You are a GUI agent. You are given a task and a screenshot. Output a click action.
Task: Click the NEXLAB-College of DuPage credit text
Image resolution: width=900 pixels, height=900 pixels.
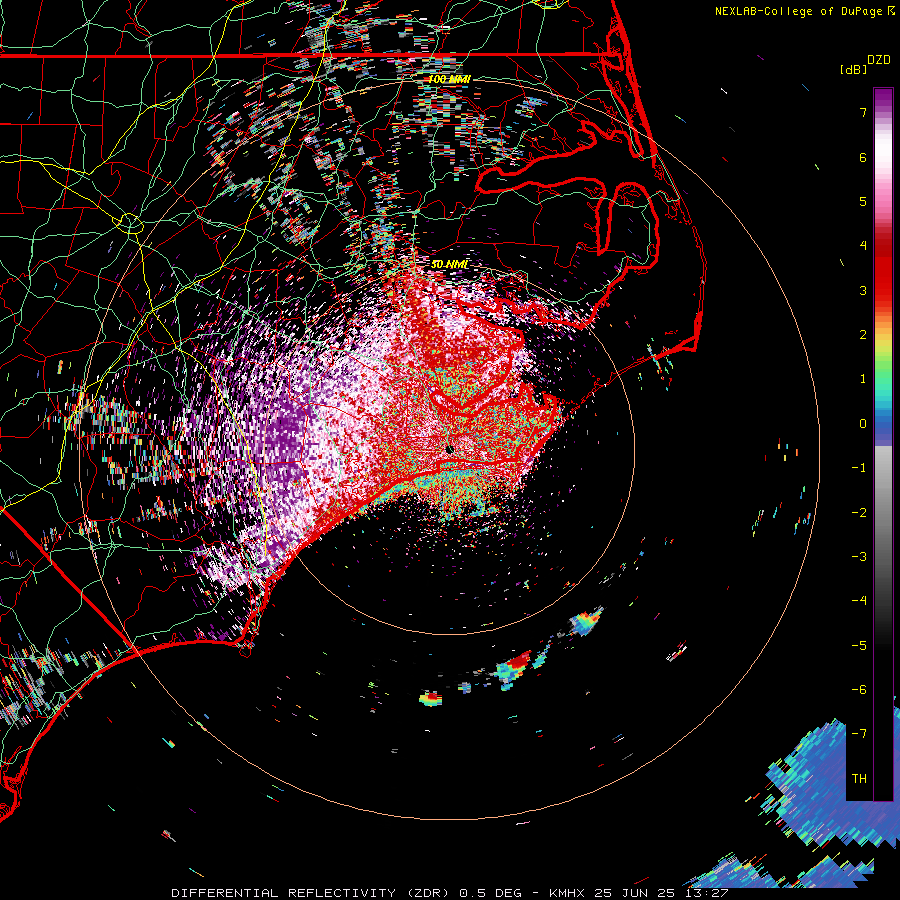(798, 11)
